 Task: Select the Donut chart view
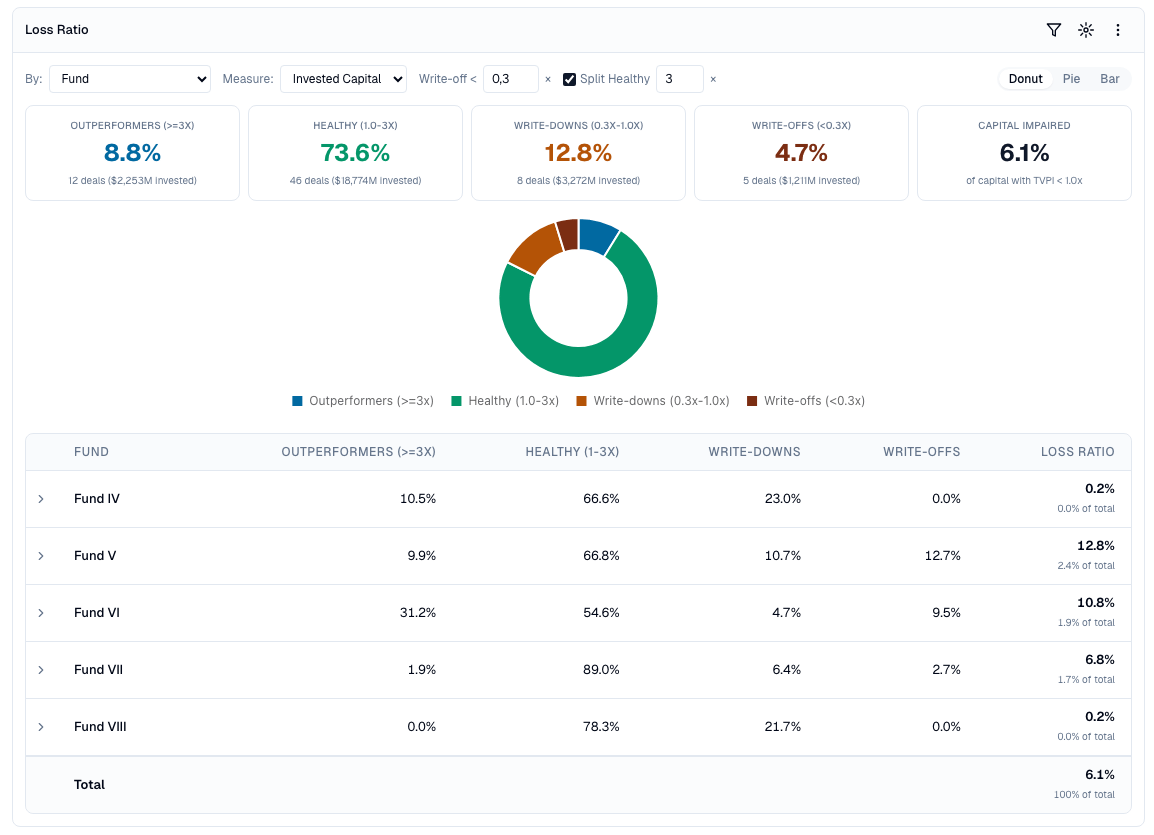[1025, 79]
